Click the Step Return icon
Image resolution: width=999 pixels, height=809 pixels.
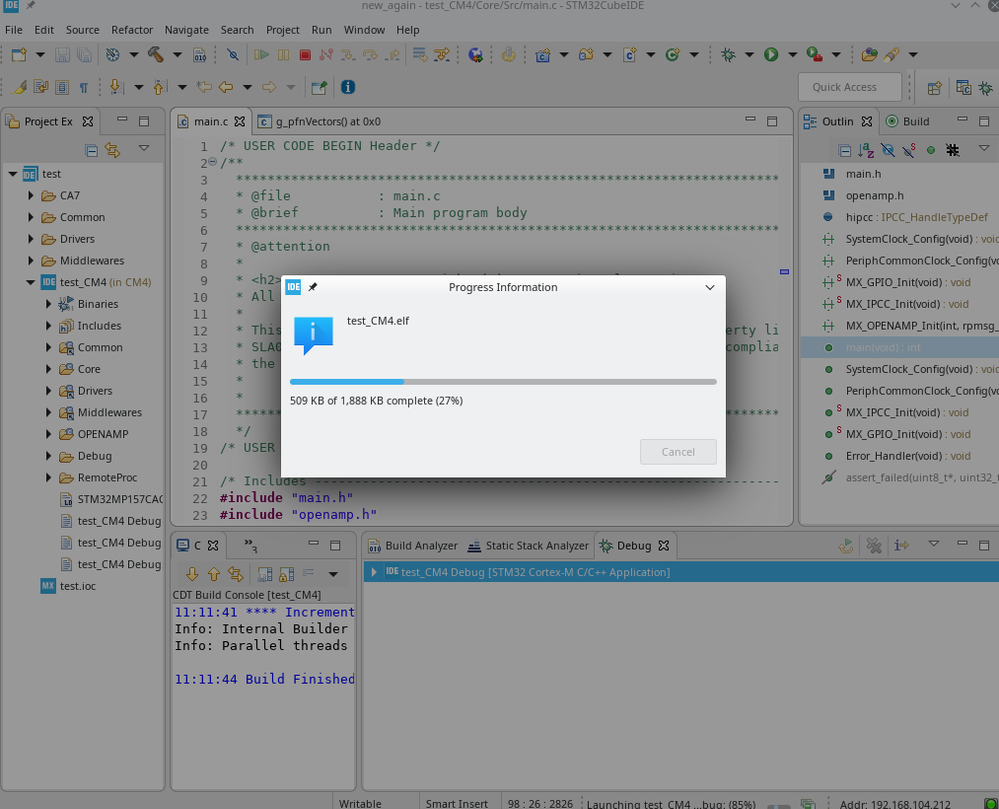click(392, 55)
